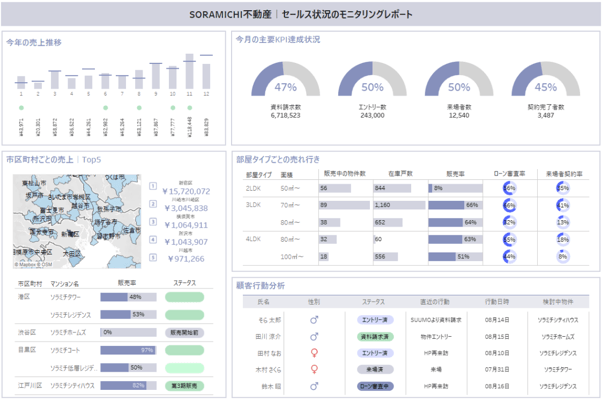
Task: Click the male gender icon for そら太郎
Action: 314,320
